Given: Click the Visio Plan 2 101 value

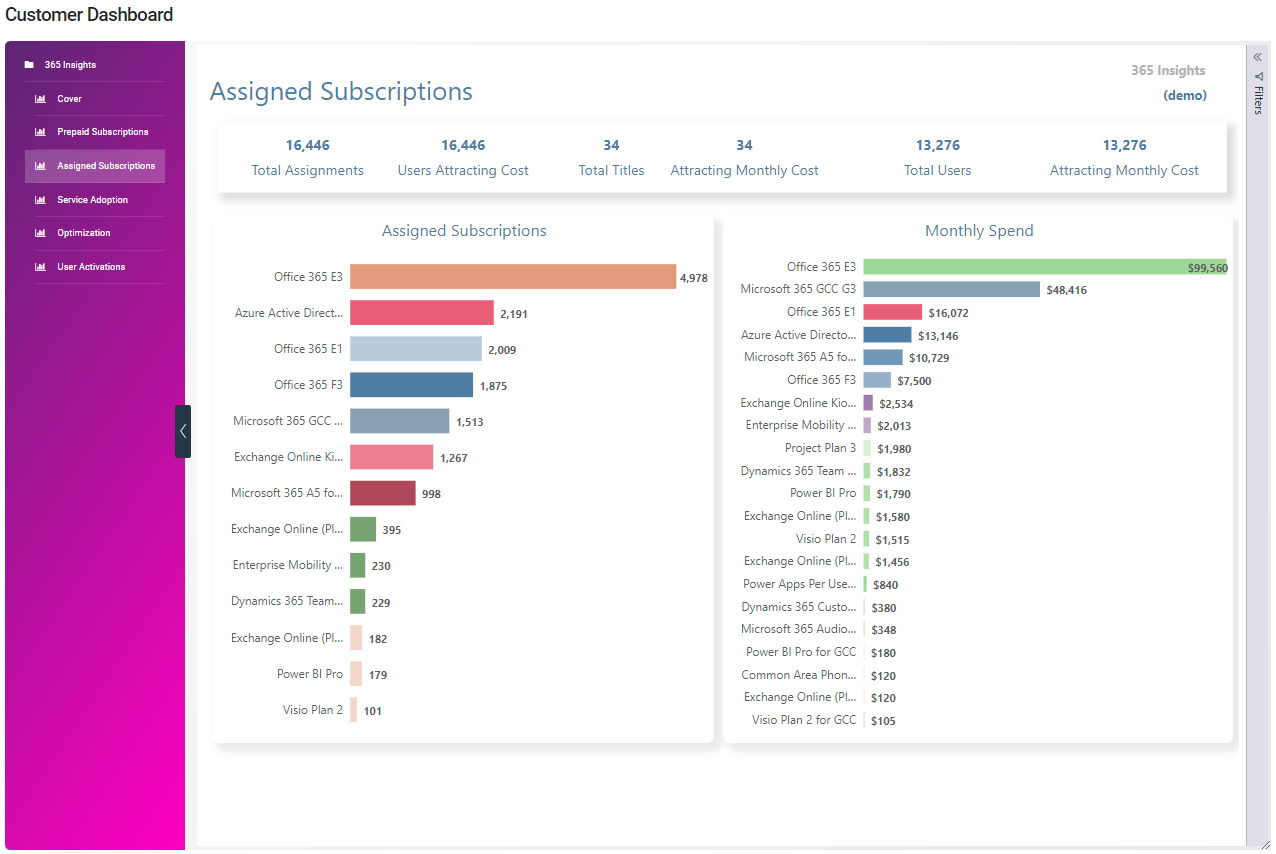Looking at the screenshot, I should click(x=372, y=711).
